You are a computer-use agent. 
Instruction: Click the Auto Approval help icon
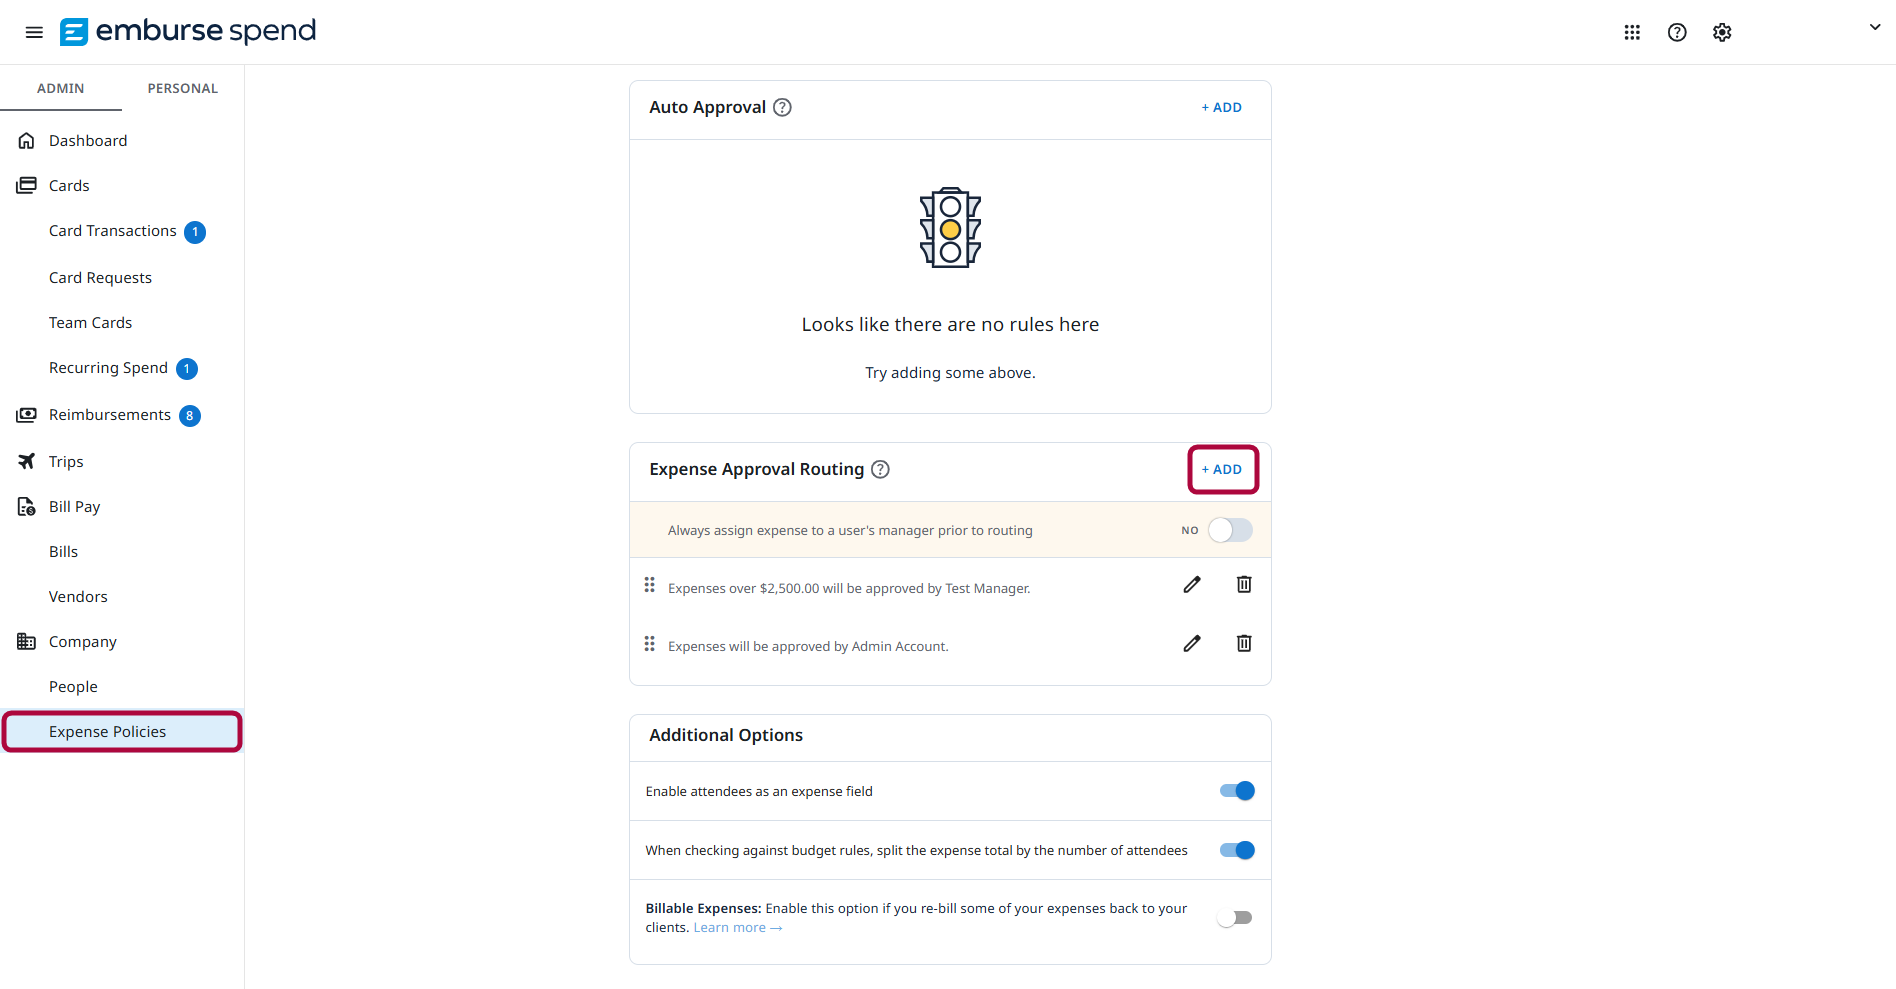(x=783, y=107)
